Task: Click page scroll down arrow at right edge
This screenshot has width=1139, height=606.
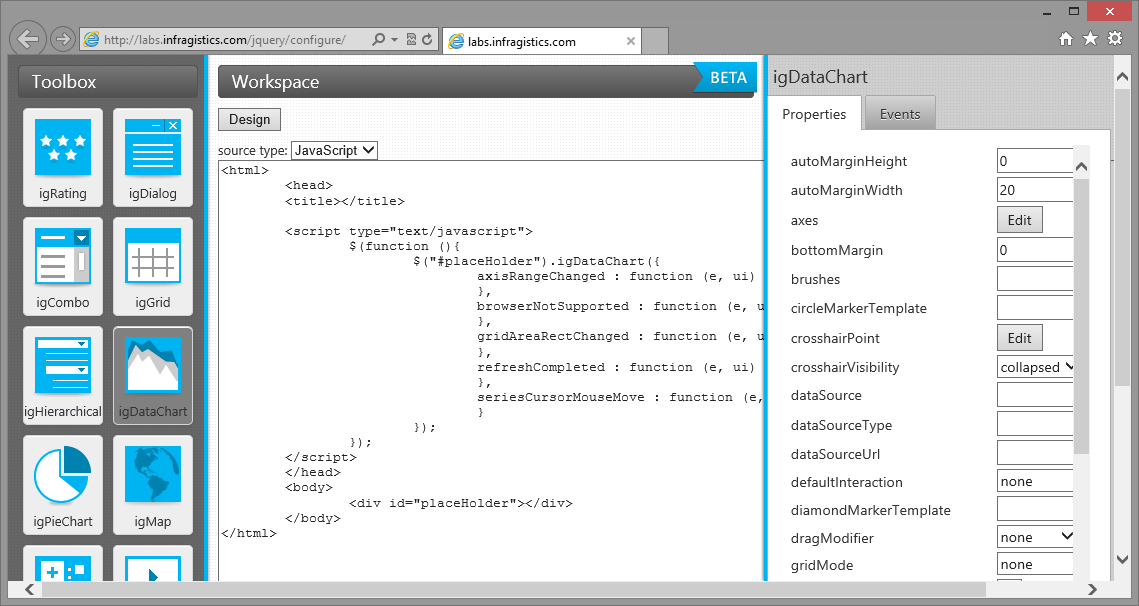Action: [1122, 559]
